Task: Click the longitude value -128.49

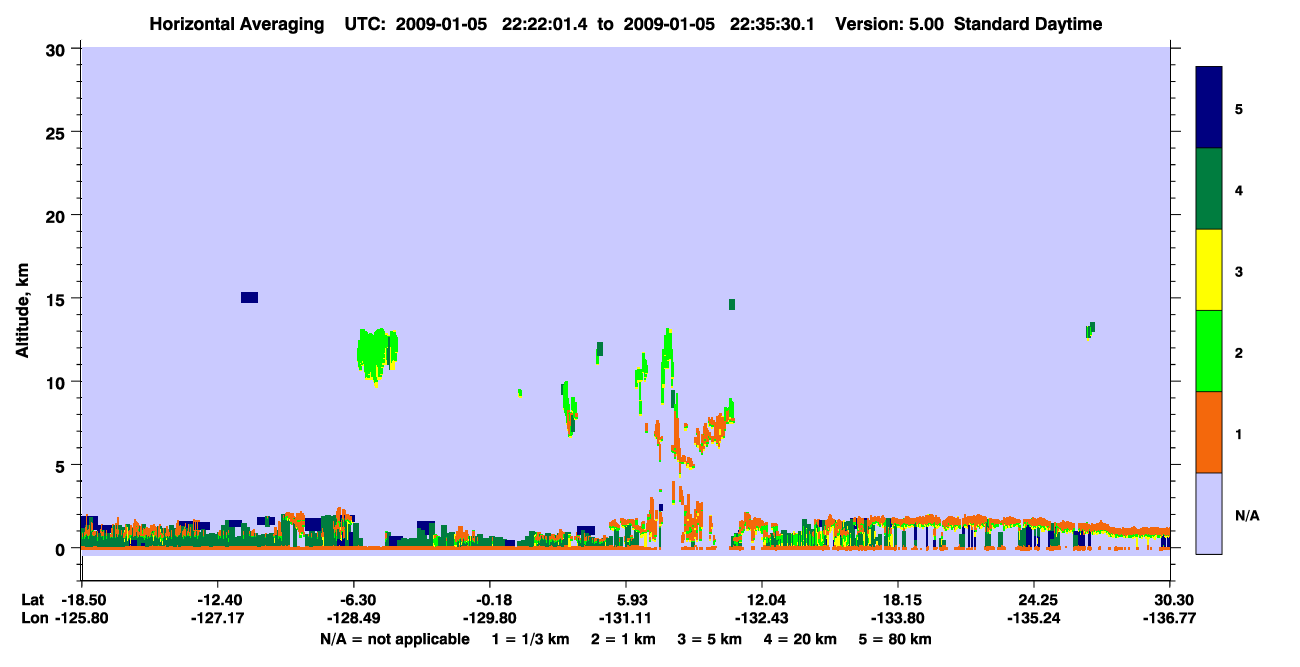Action: point(353,618)
